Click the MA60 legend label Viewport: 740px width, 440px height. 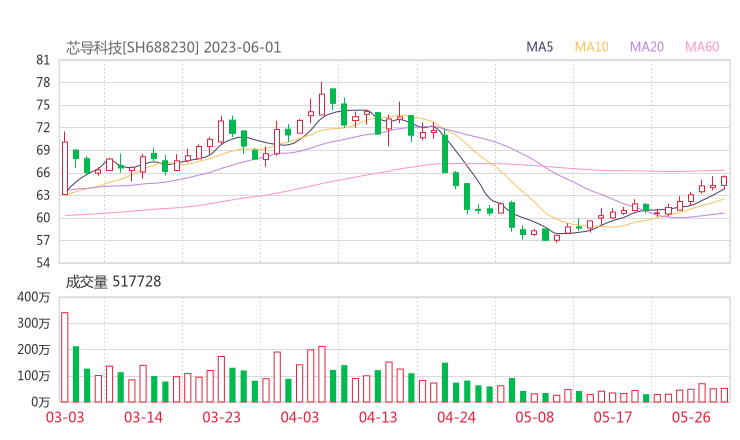point(702,47)
